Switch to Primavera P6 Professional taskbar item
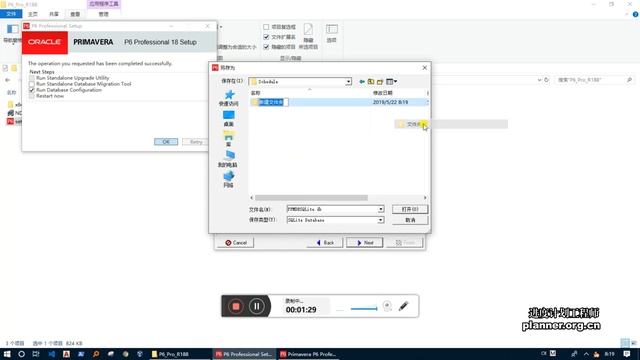Viewport: 640px width, 360px height. (x=309, y=354)
